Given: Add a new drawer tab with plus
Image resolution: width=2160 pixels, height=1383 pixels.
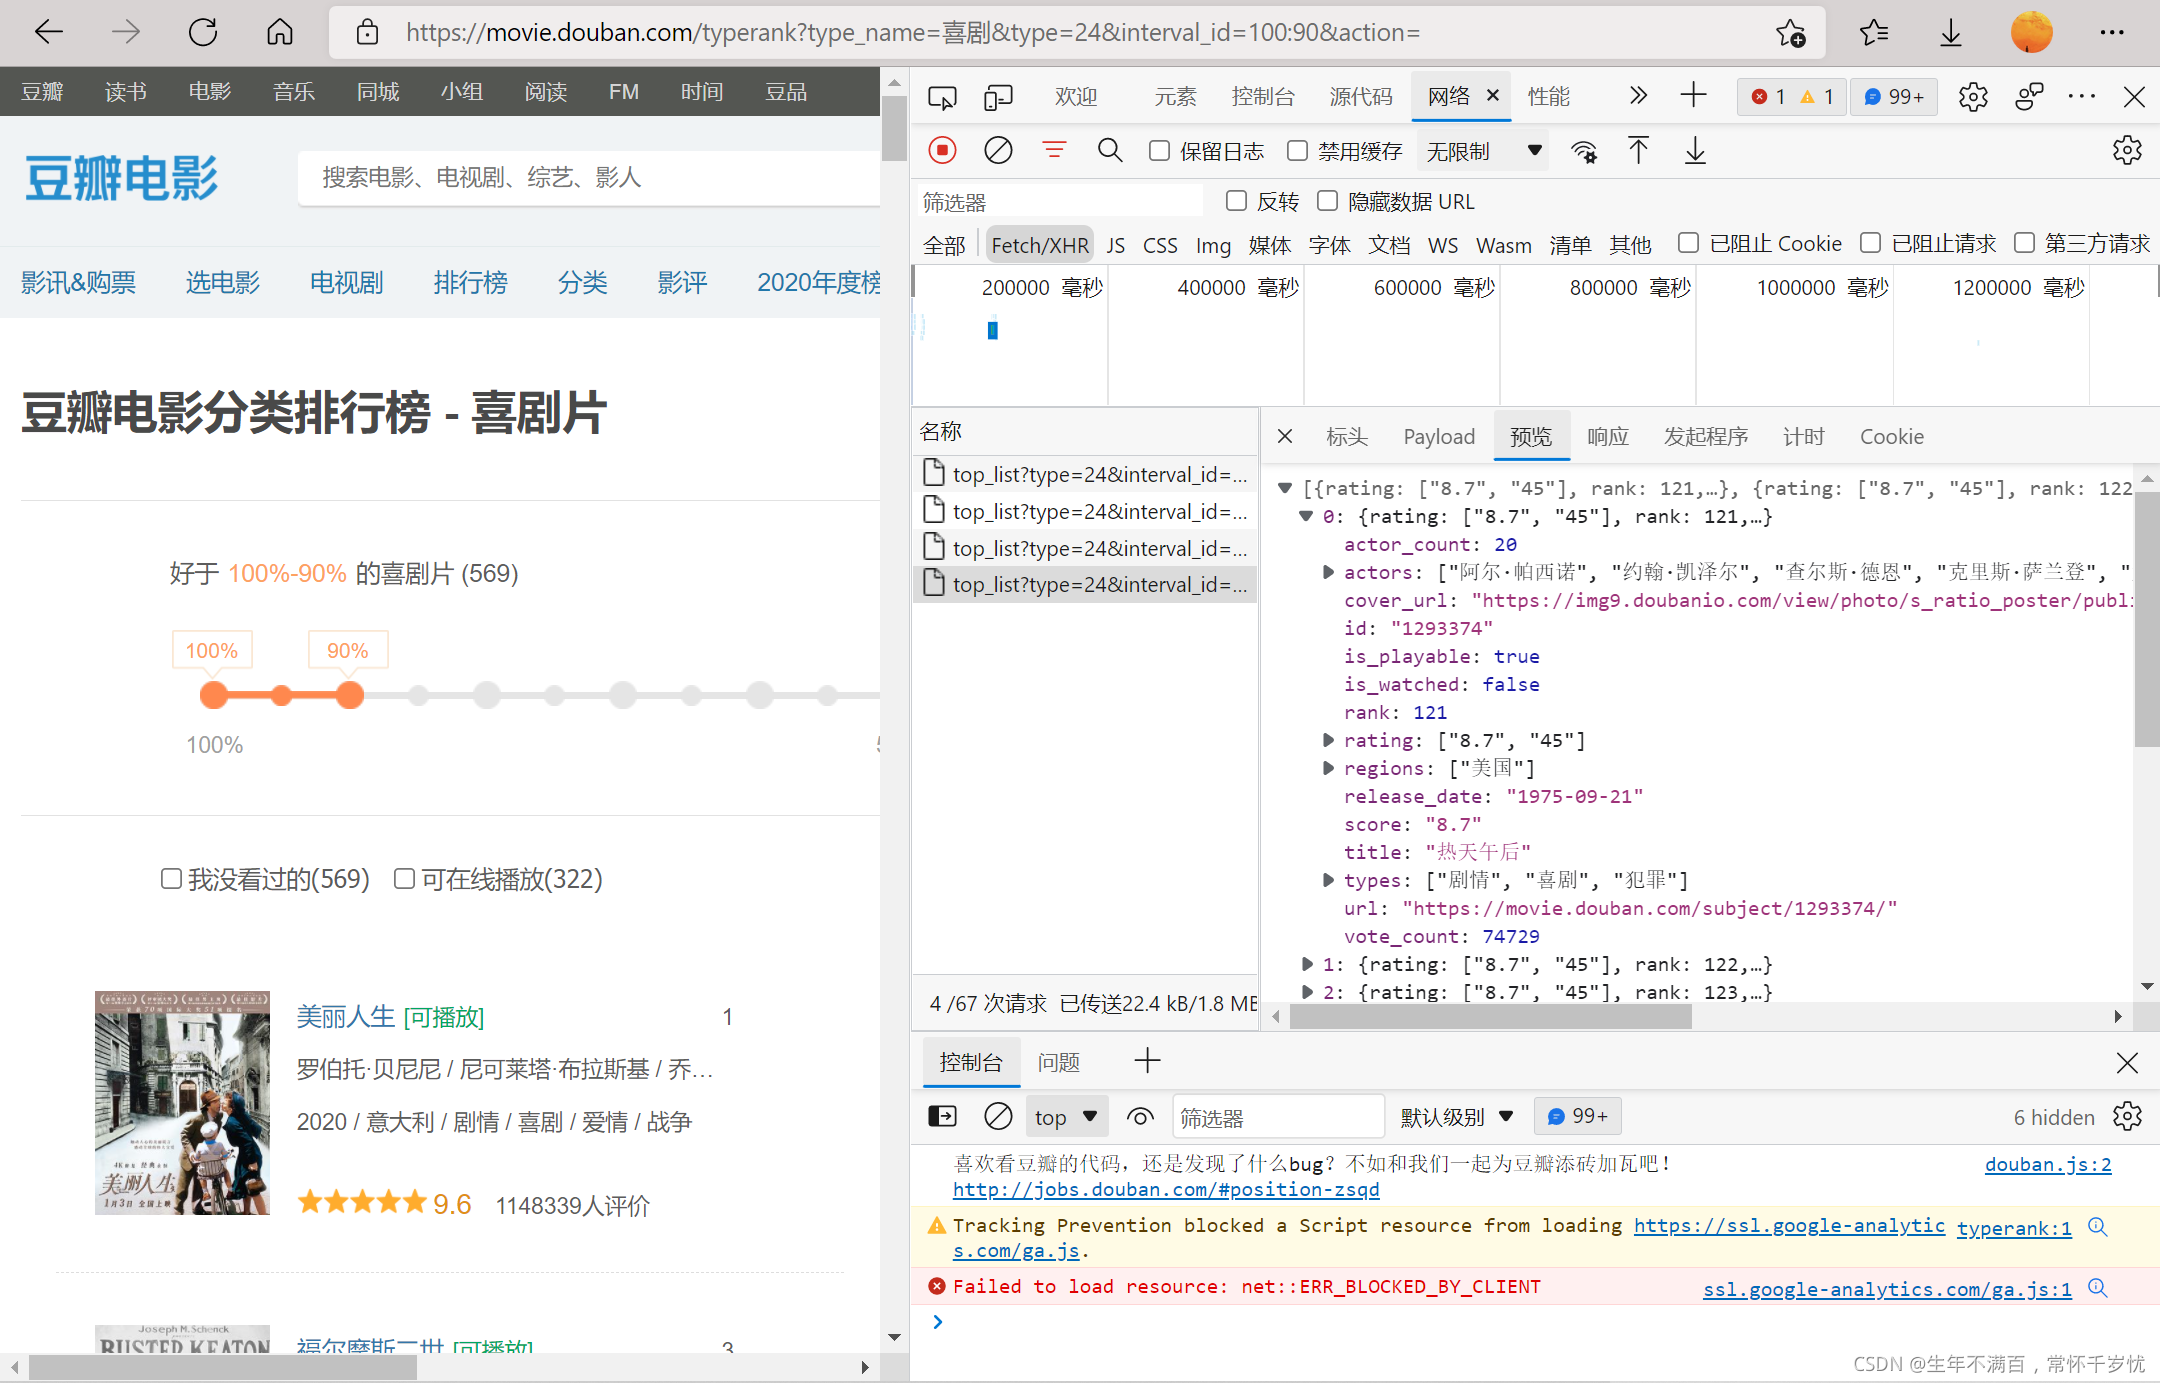Looking at the screenshot, I should pyautogui.click(x=1147, y=1061).
